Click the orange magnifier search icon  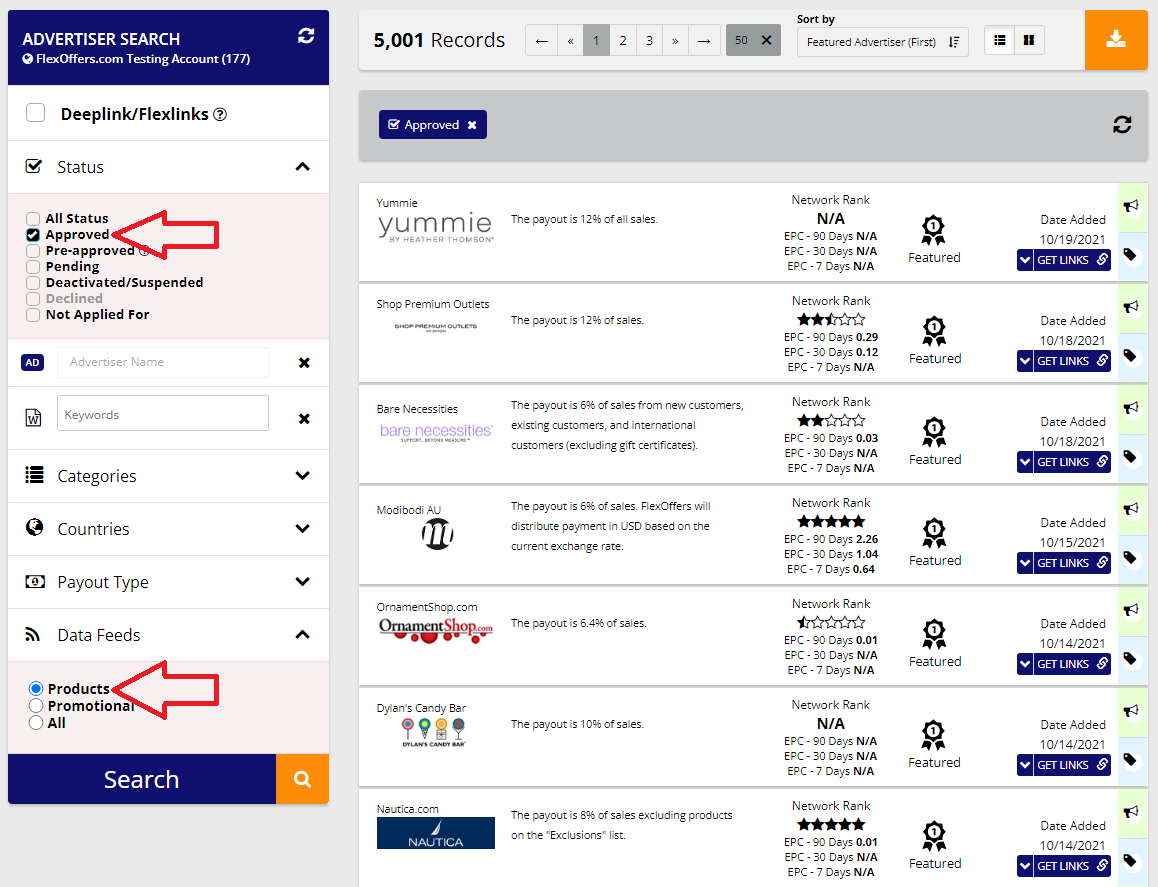pyautogui.click(x=302, y=779)
